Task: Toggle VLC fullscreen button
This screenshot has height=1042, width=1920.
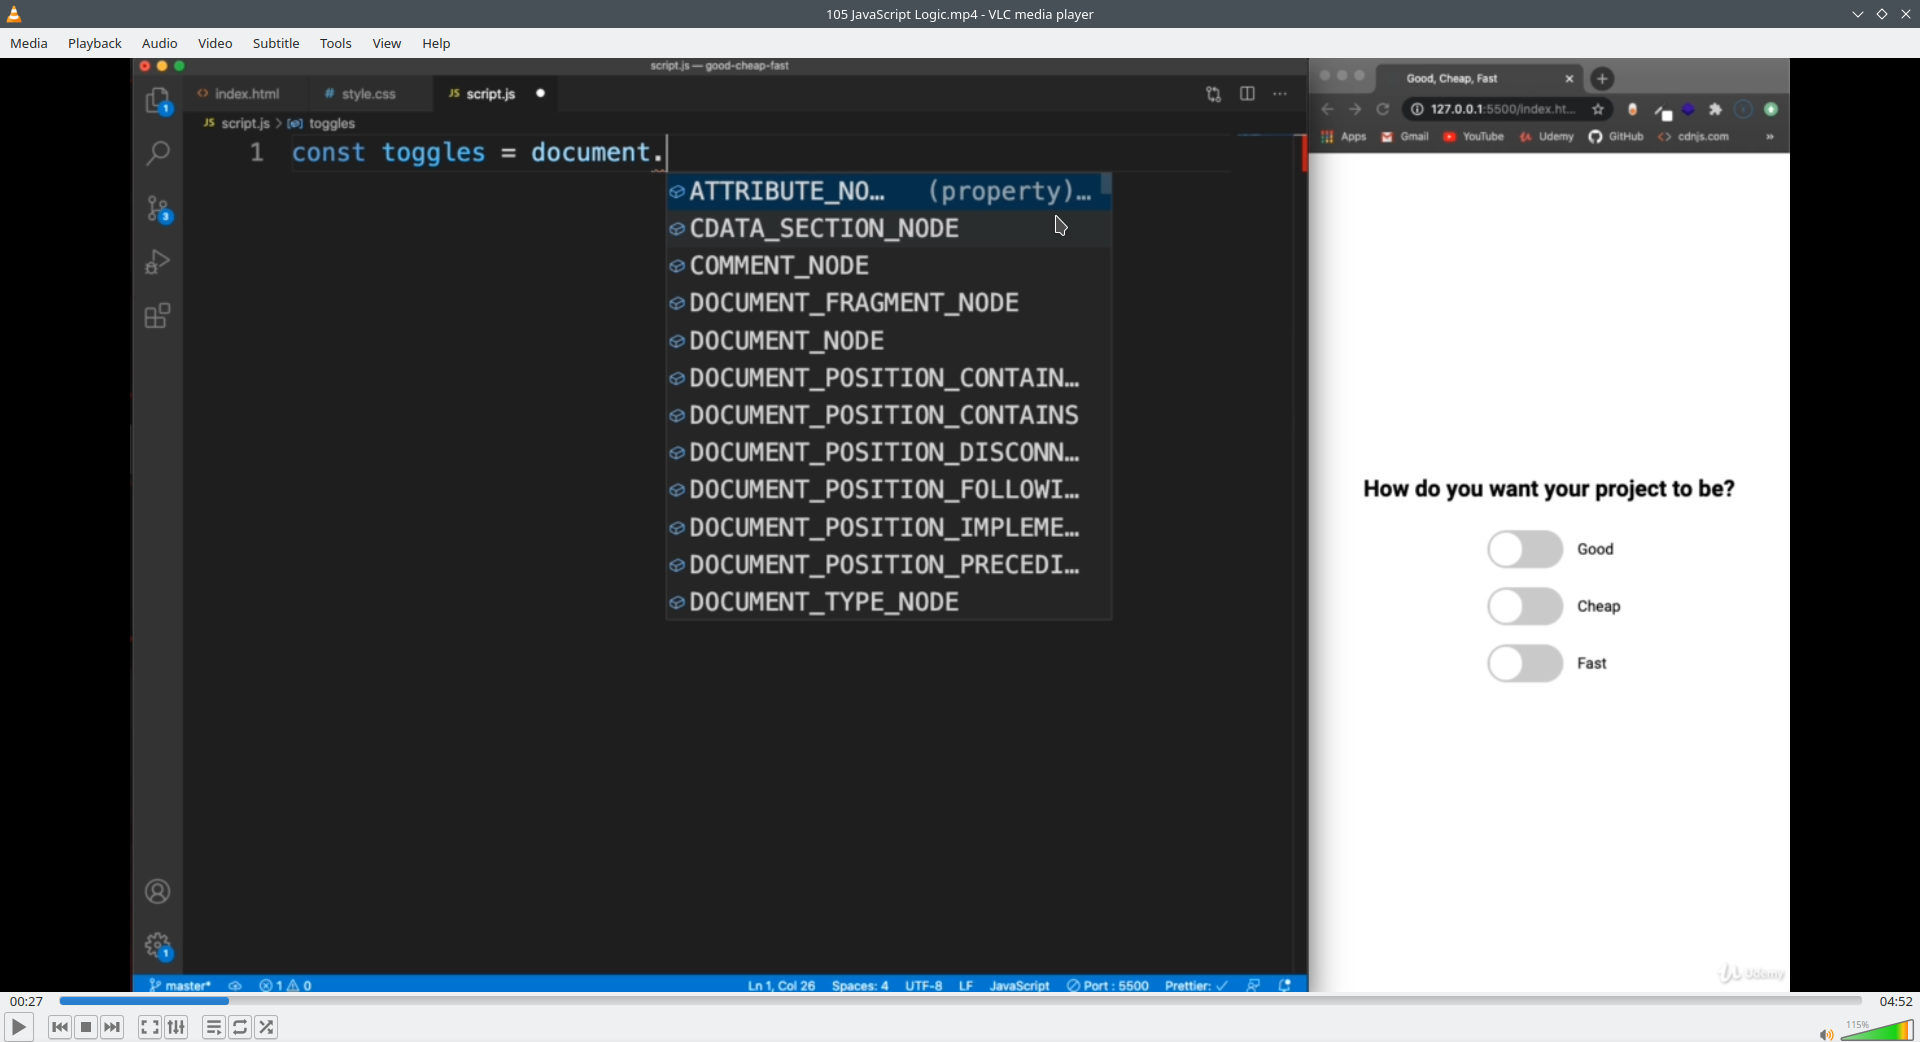Action: (x=149, y=1027)
